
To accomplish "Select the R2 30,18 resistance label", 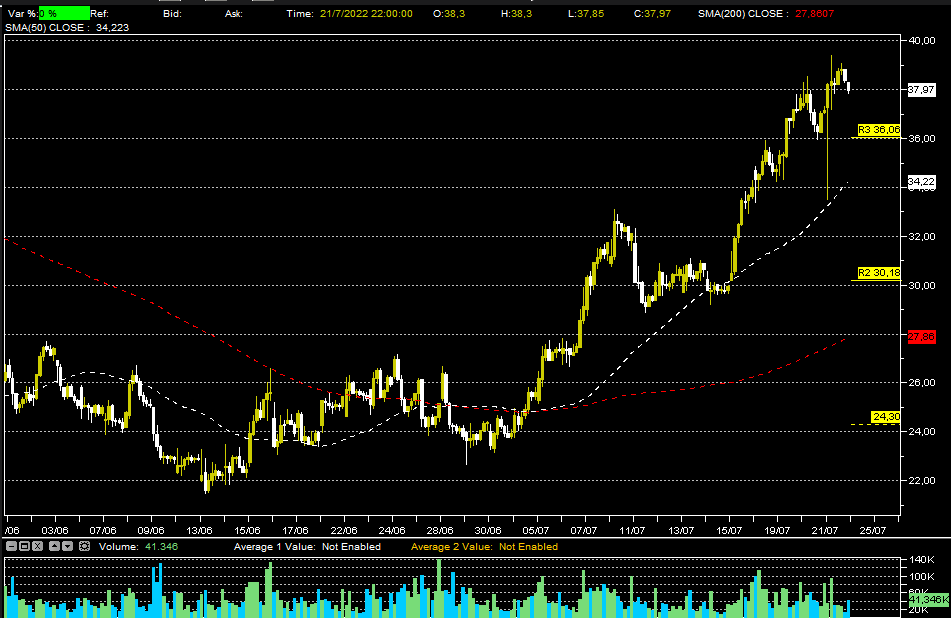I will pos(879,273).
